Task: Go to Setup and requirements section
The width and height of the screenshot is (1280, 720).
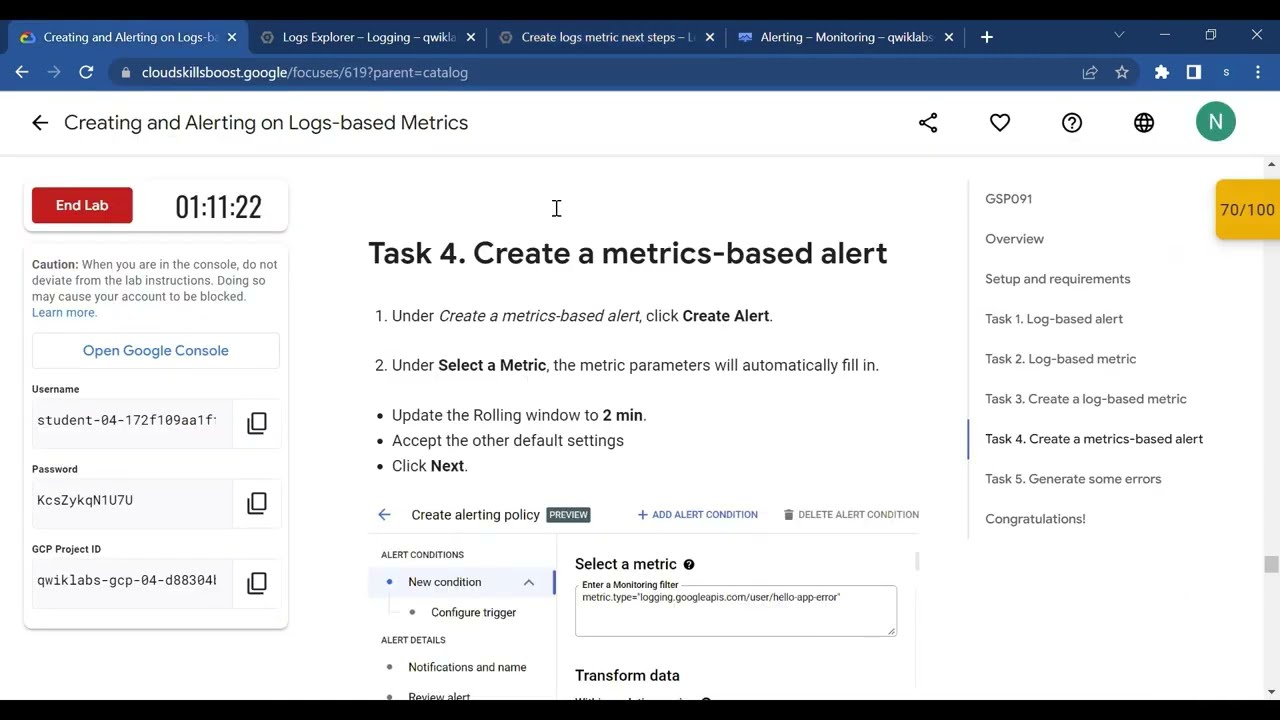Action: point(1057,278)
